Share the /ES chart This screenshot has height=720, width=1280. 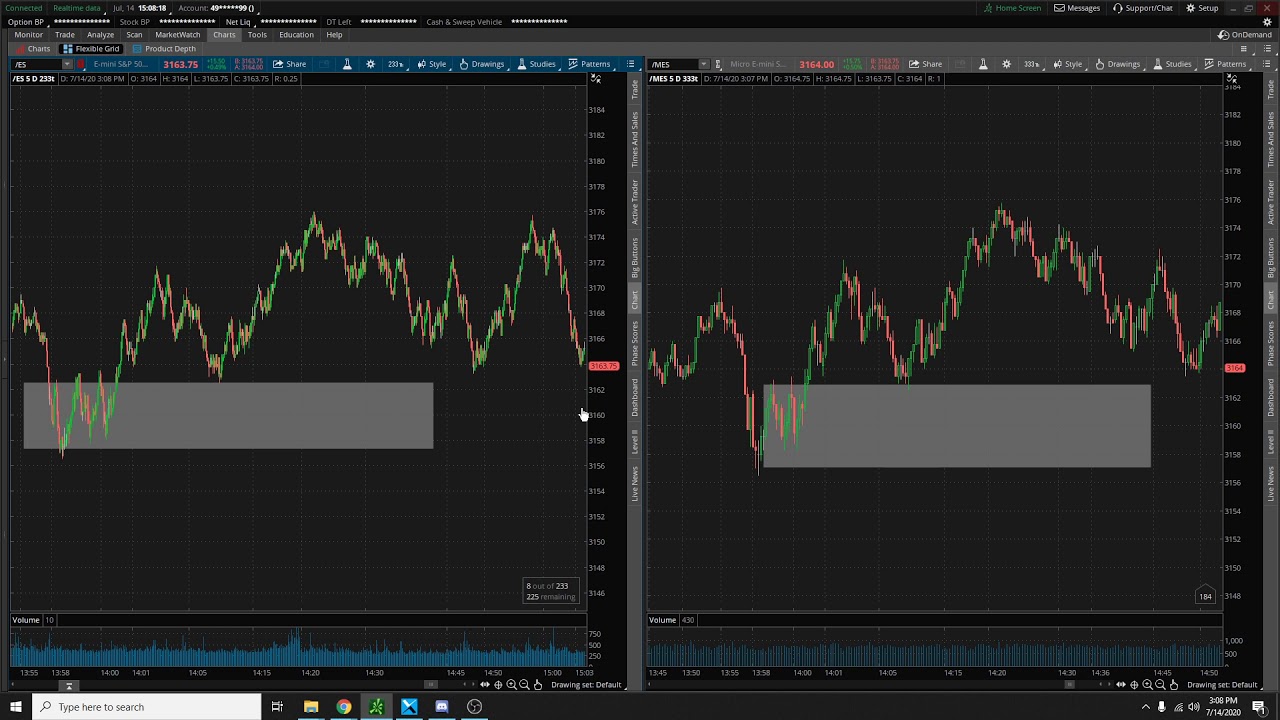pos(289,64)
